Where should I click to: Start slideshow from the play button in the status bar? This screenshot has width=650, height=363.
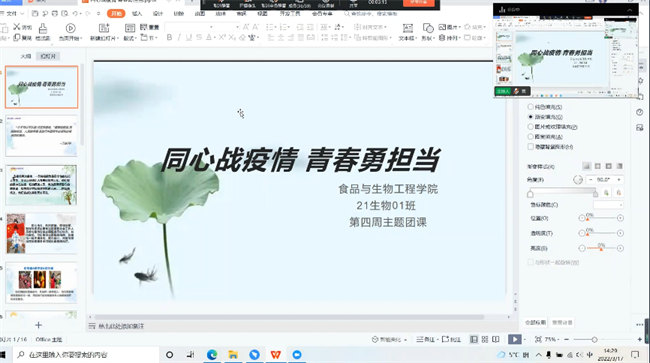pyautogui.click(x=514, y=339)
